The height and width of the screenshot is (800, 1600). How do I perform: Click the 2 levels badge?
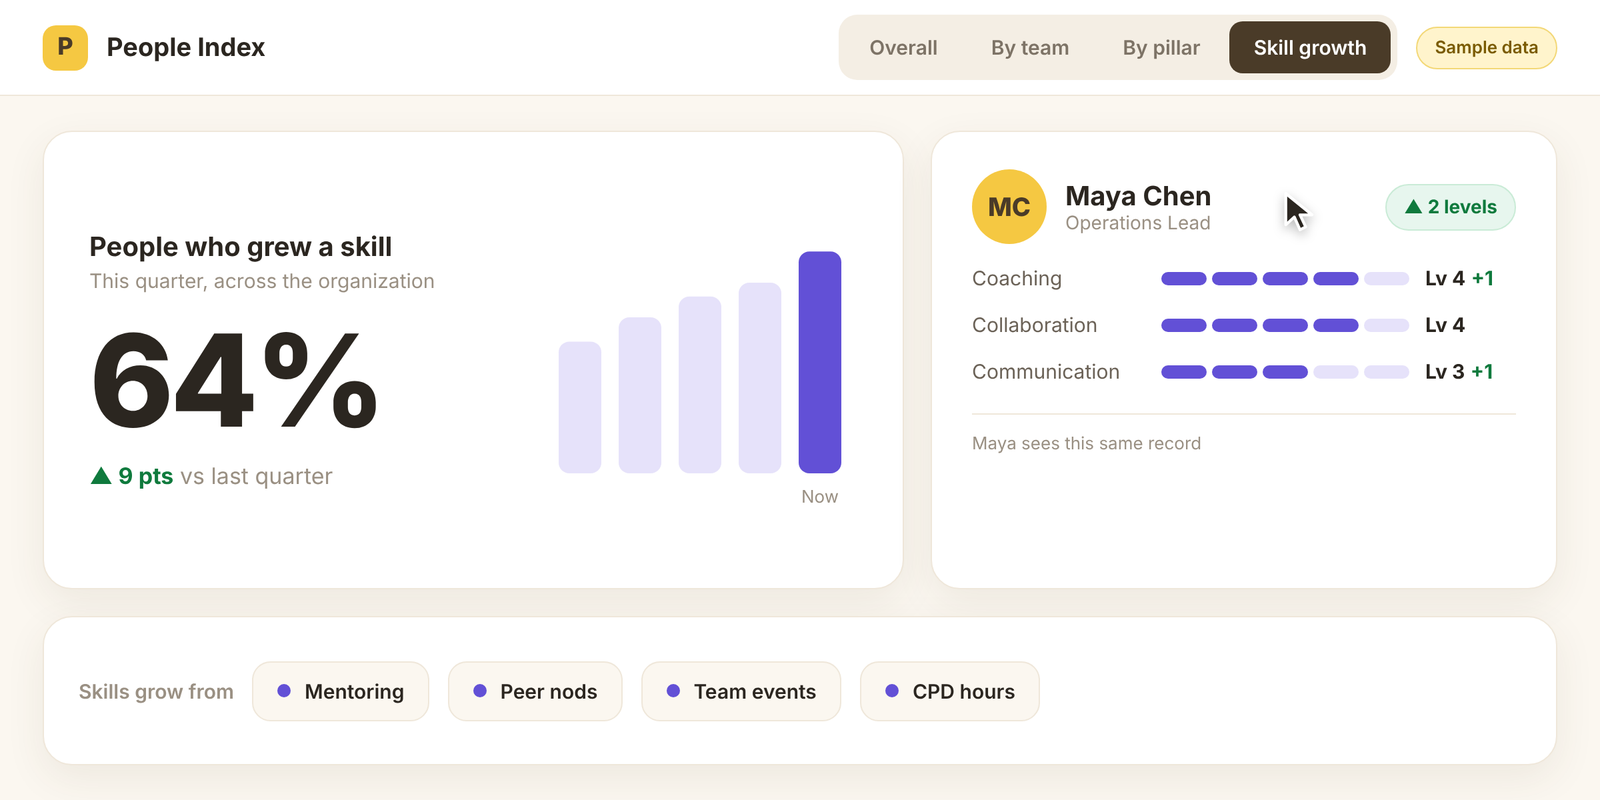point(1450,207)
